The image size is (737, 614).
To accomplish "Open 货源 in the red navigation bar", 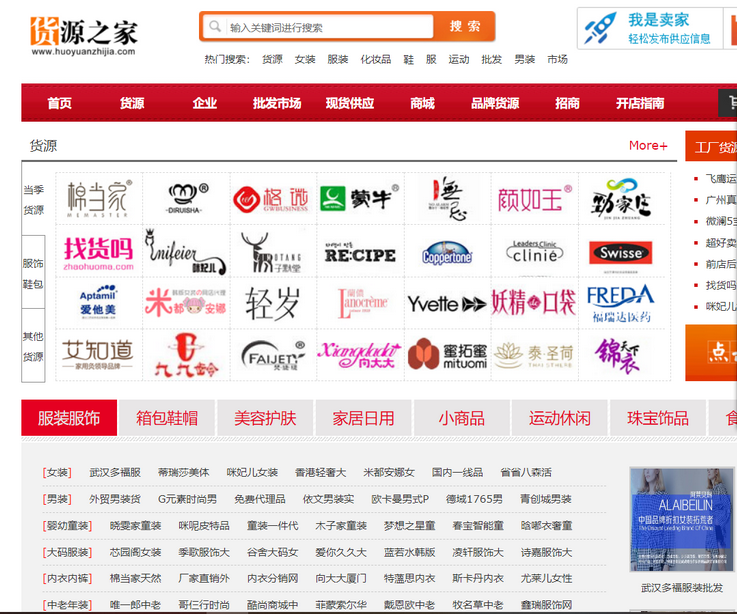I will pos(132,103).
